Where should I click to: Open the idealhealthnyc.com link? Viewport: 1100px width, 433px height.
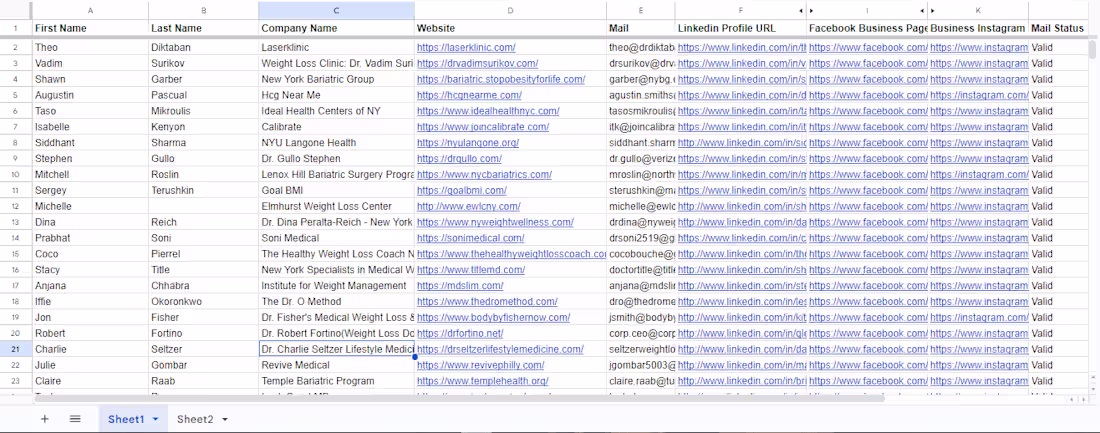click(488, 111)
